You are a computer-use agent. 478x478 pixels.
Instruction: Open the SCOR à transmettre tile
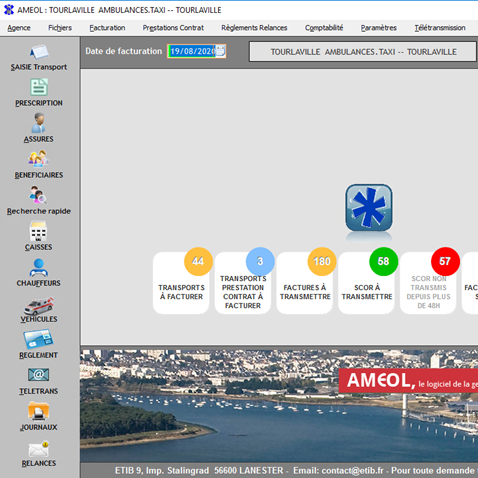[367, 283]
